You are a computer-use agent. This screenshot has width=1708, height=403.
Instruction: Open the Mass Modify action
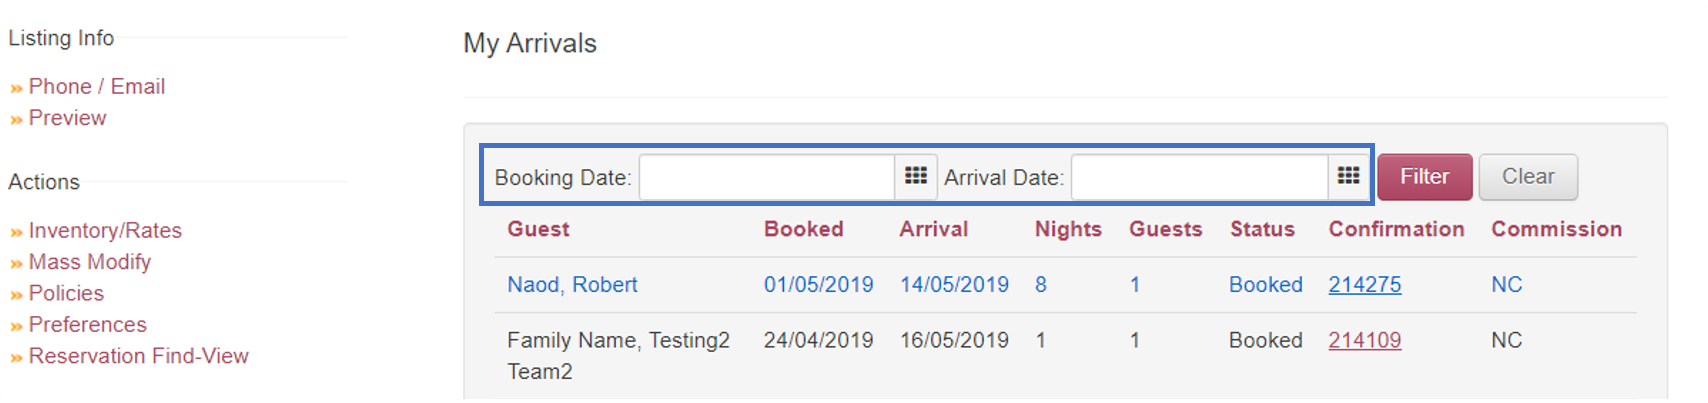pos(90,262)
